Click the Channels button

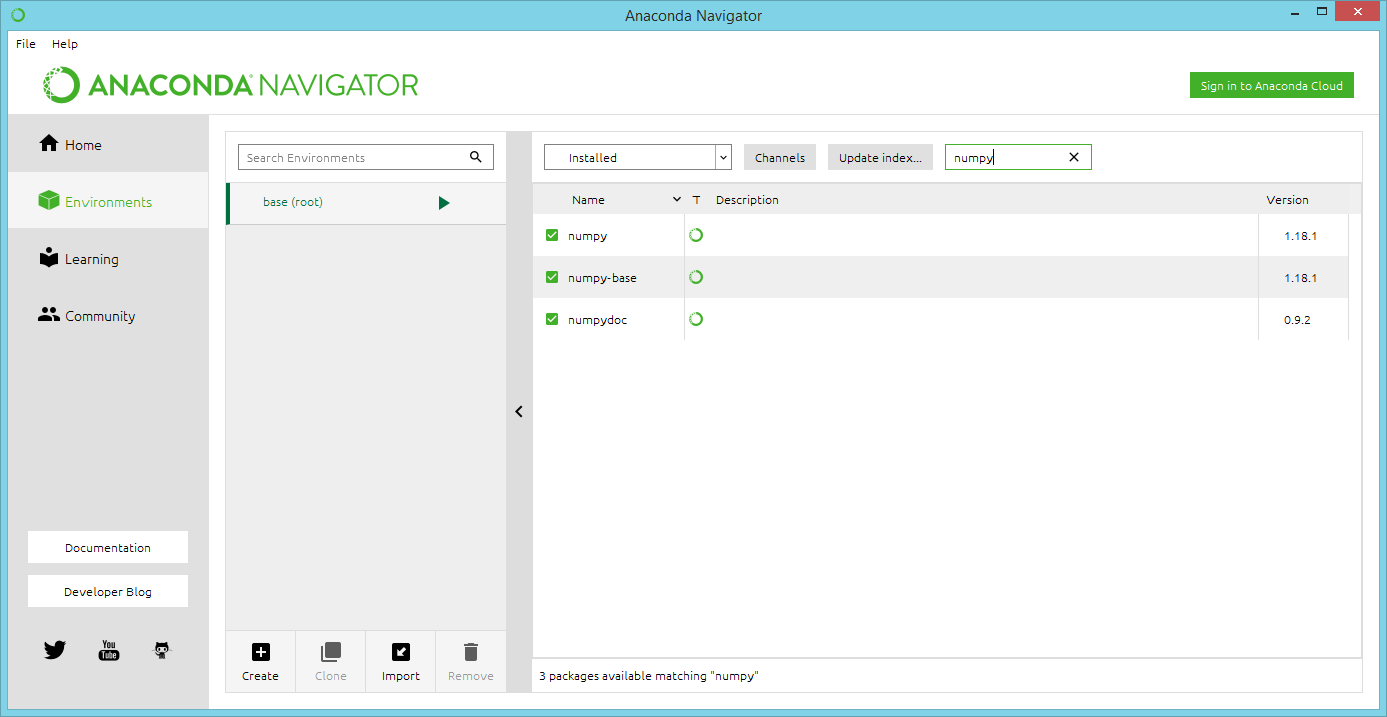(x=780, y=158)
